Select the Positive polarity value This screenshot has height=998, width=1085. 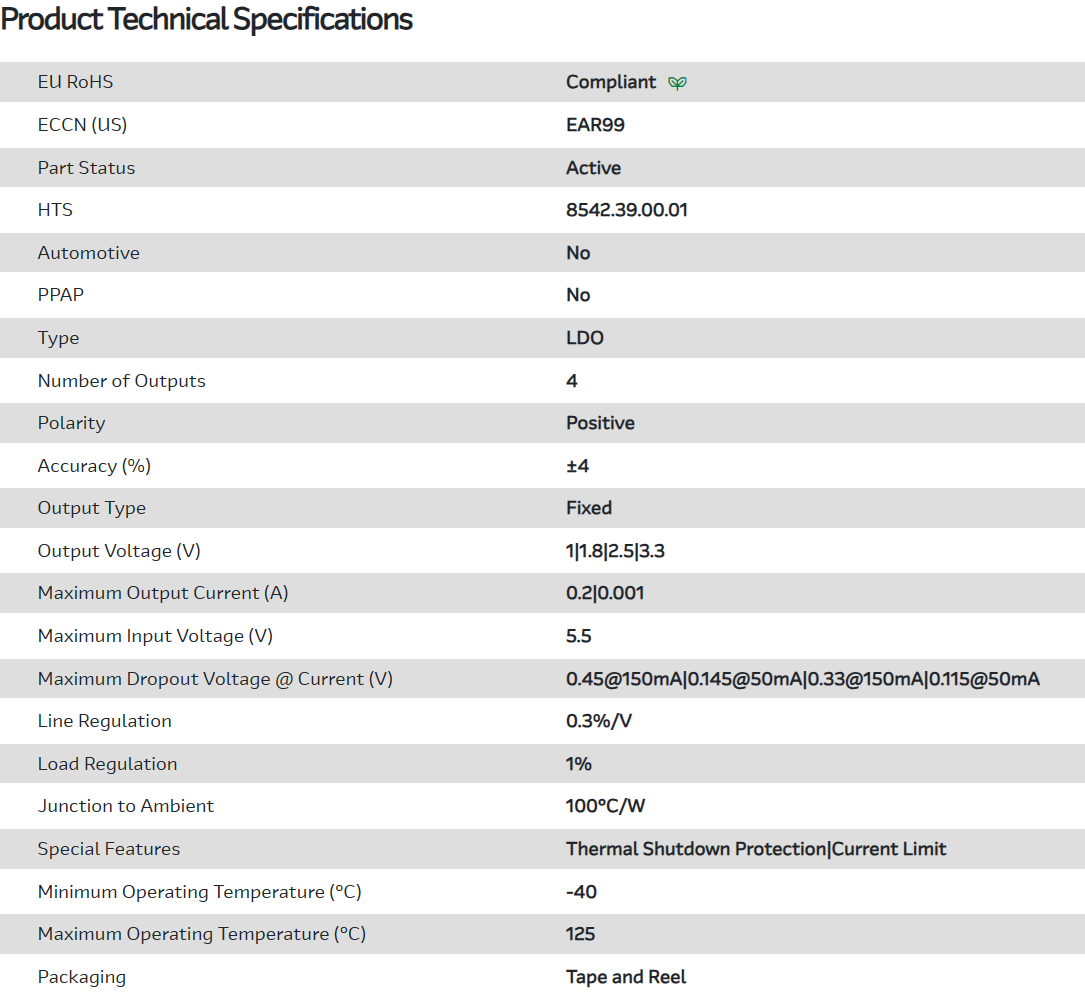point(600,423)
